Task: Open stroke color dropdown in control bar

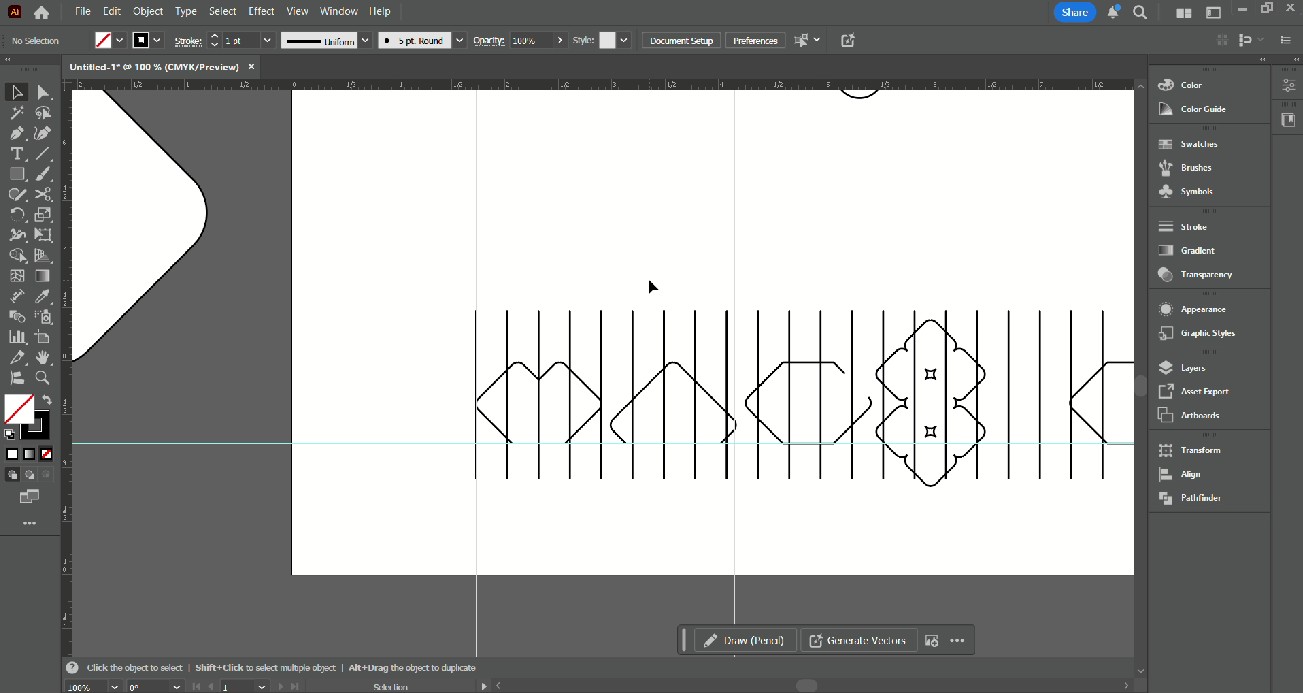Action: [x=158, y=40]
